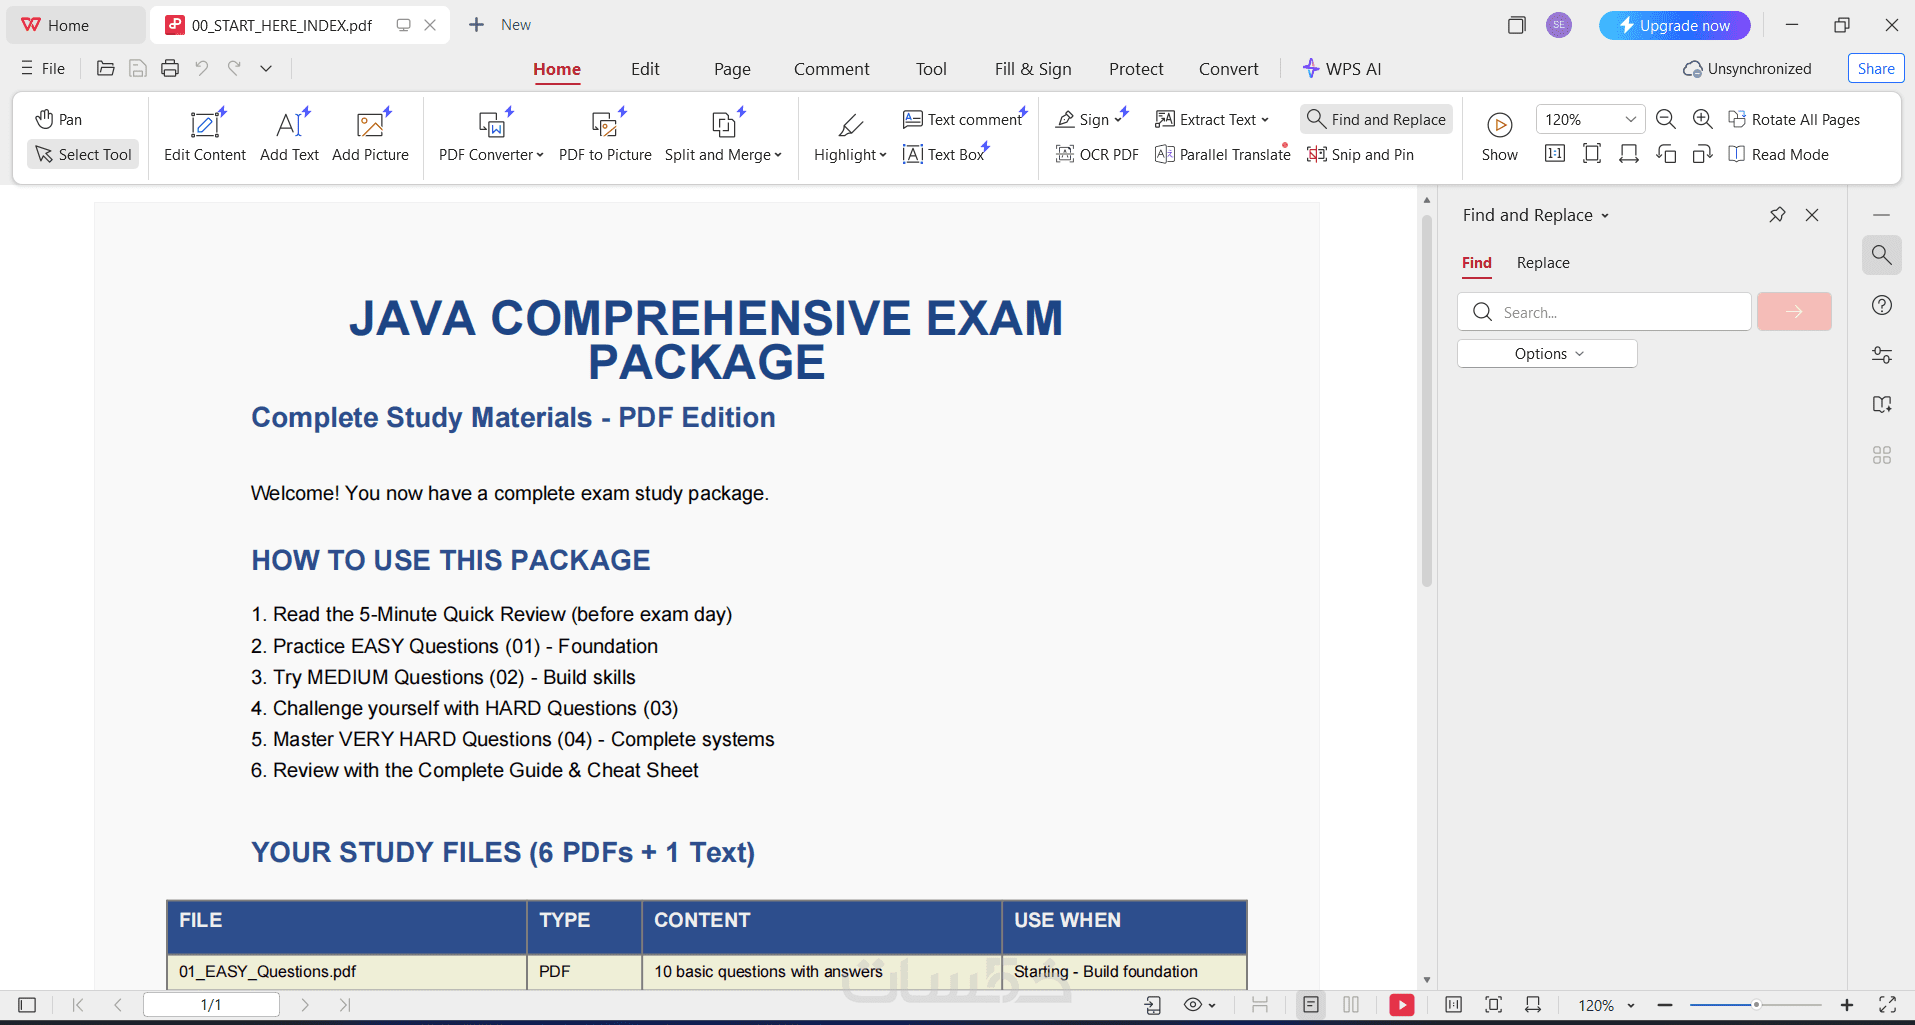The width and height of the screenshot is (1915, 1025).
Task: Open the OCR PDF tool
Action: click(1097, 154)
